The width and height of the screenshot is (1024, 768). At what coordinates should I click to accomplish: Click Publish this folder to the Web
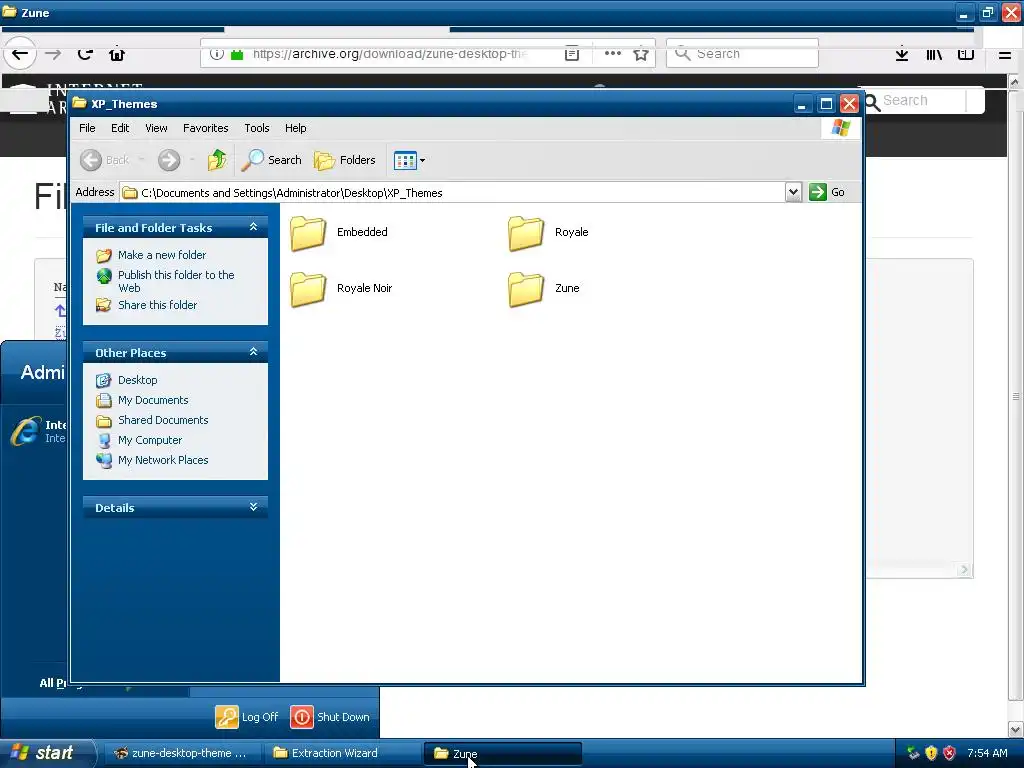click(176, 281)
